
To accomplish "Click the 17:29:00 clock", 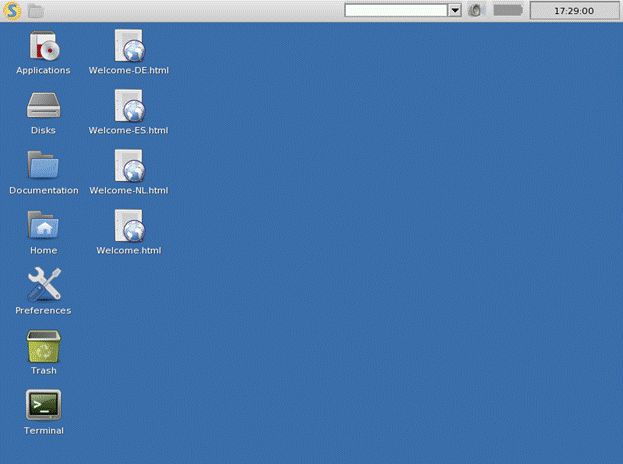I will click(x=575, y=11).
